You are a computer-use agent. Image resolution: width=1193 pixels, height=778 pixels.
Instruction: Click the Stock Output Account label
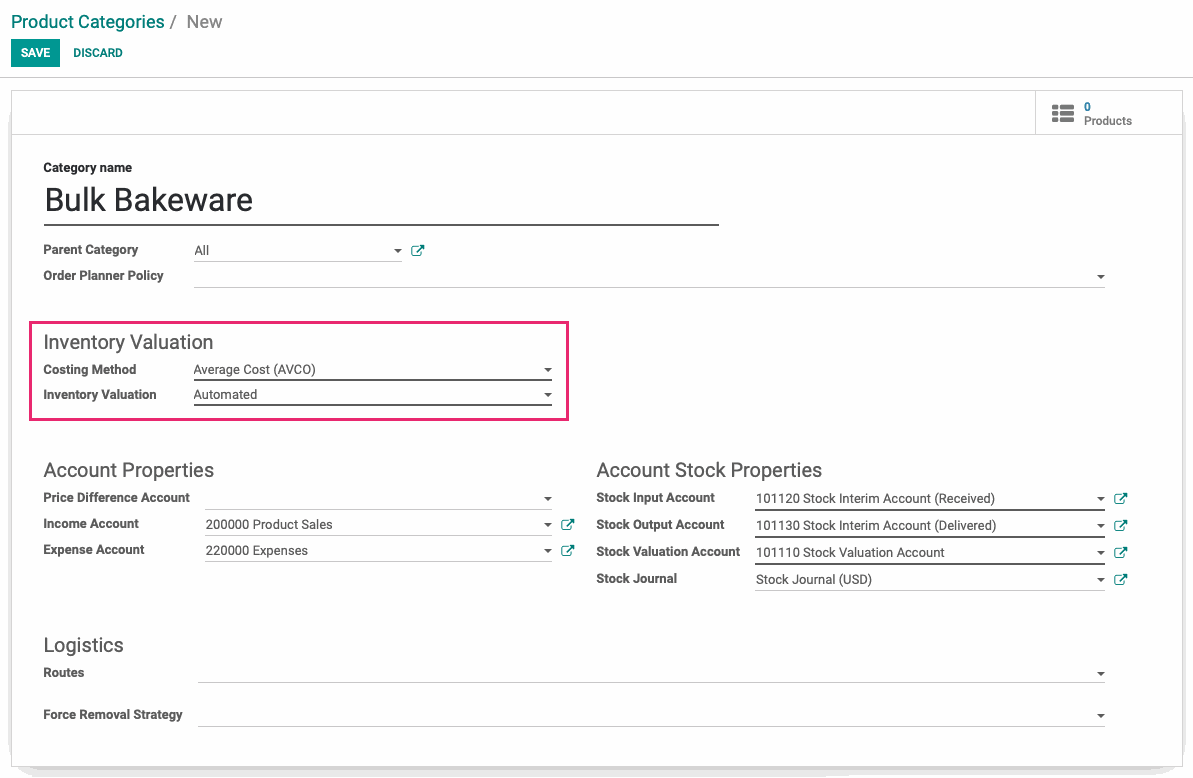[660, 525]
